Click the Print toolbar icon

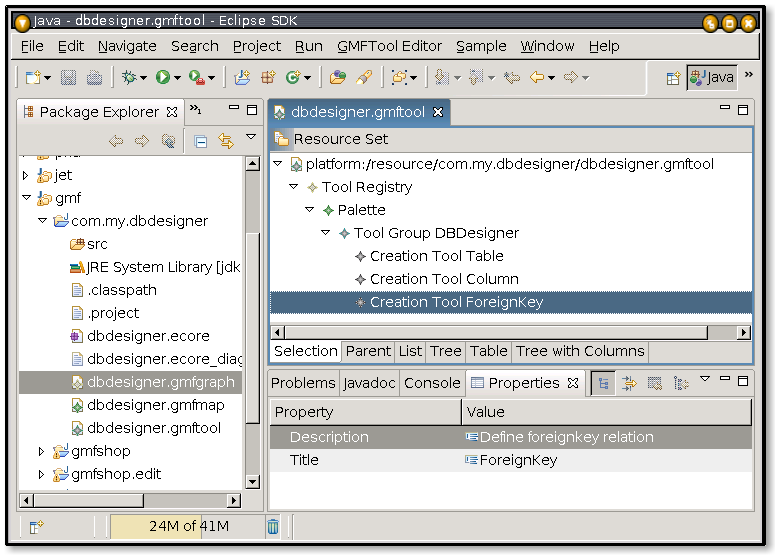tap(94, 77)
